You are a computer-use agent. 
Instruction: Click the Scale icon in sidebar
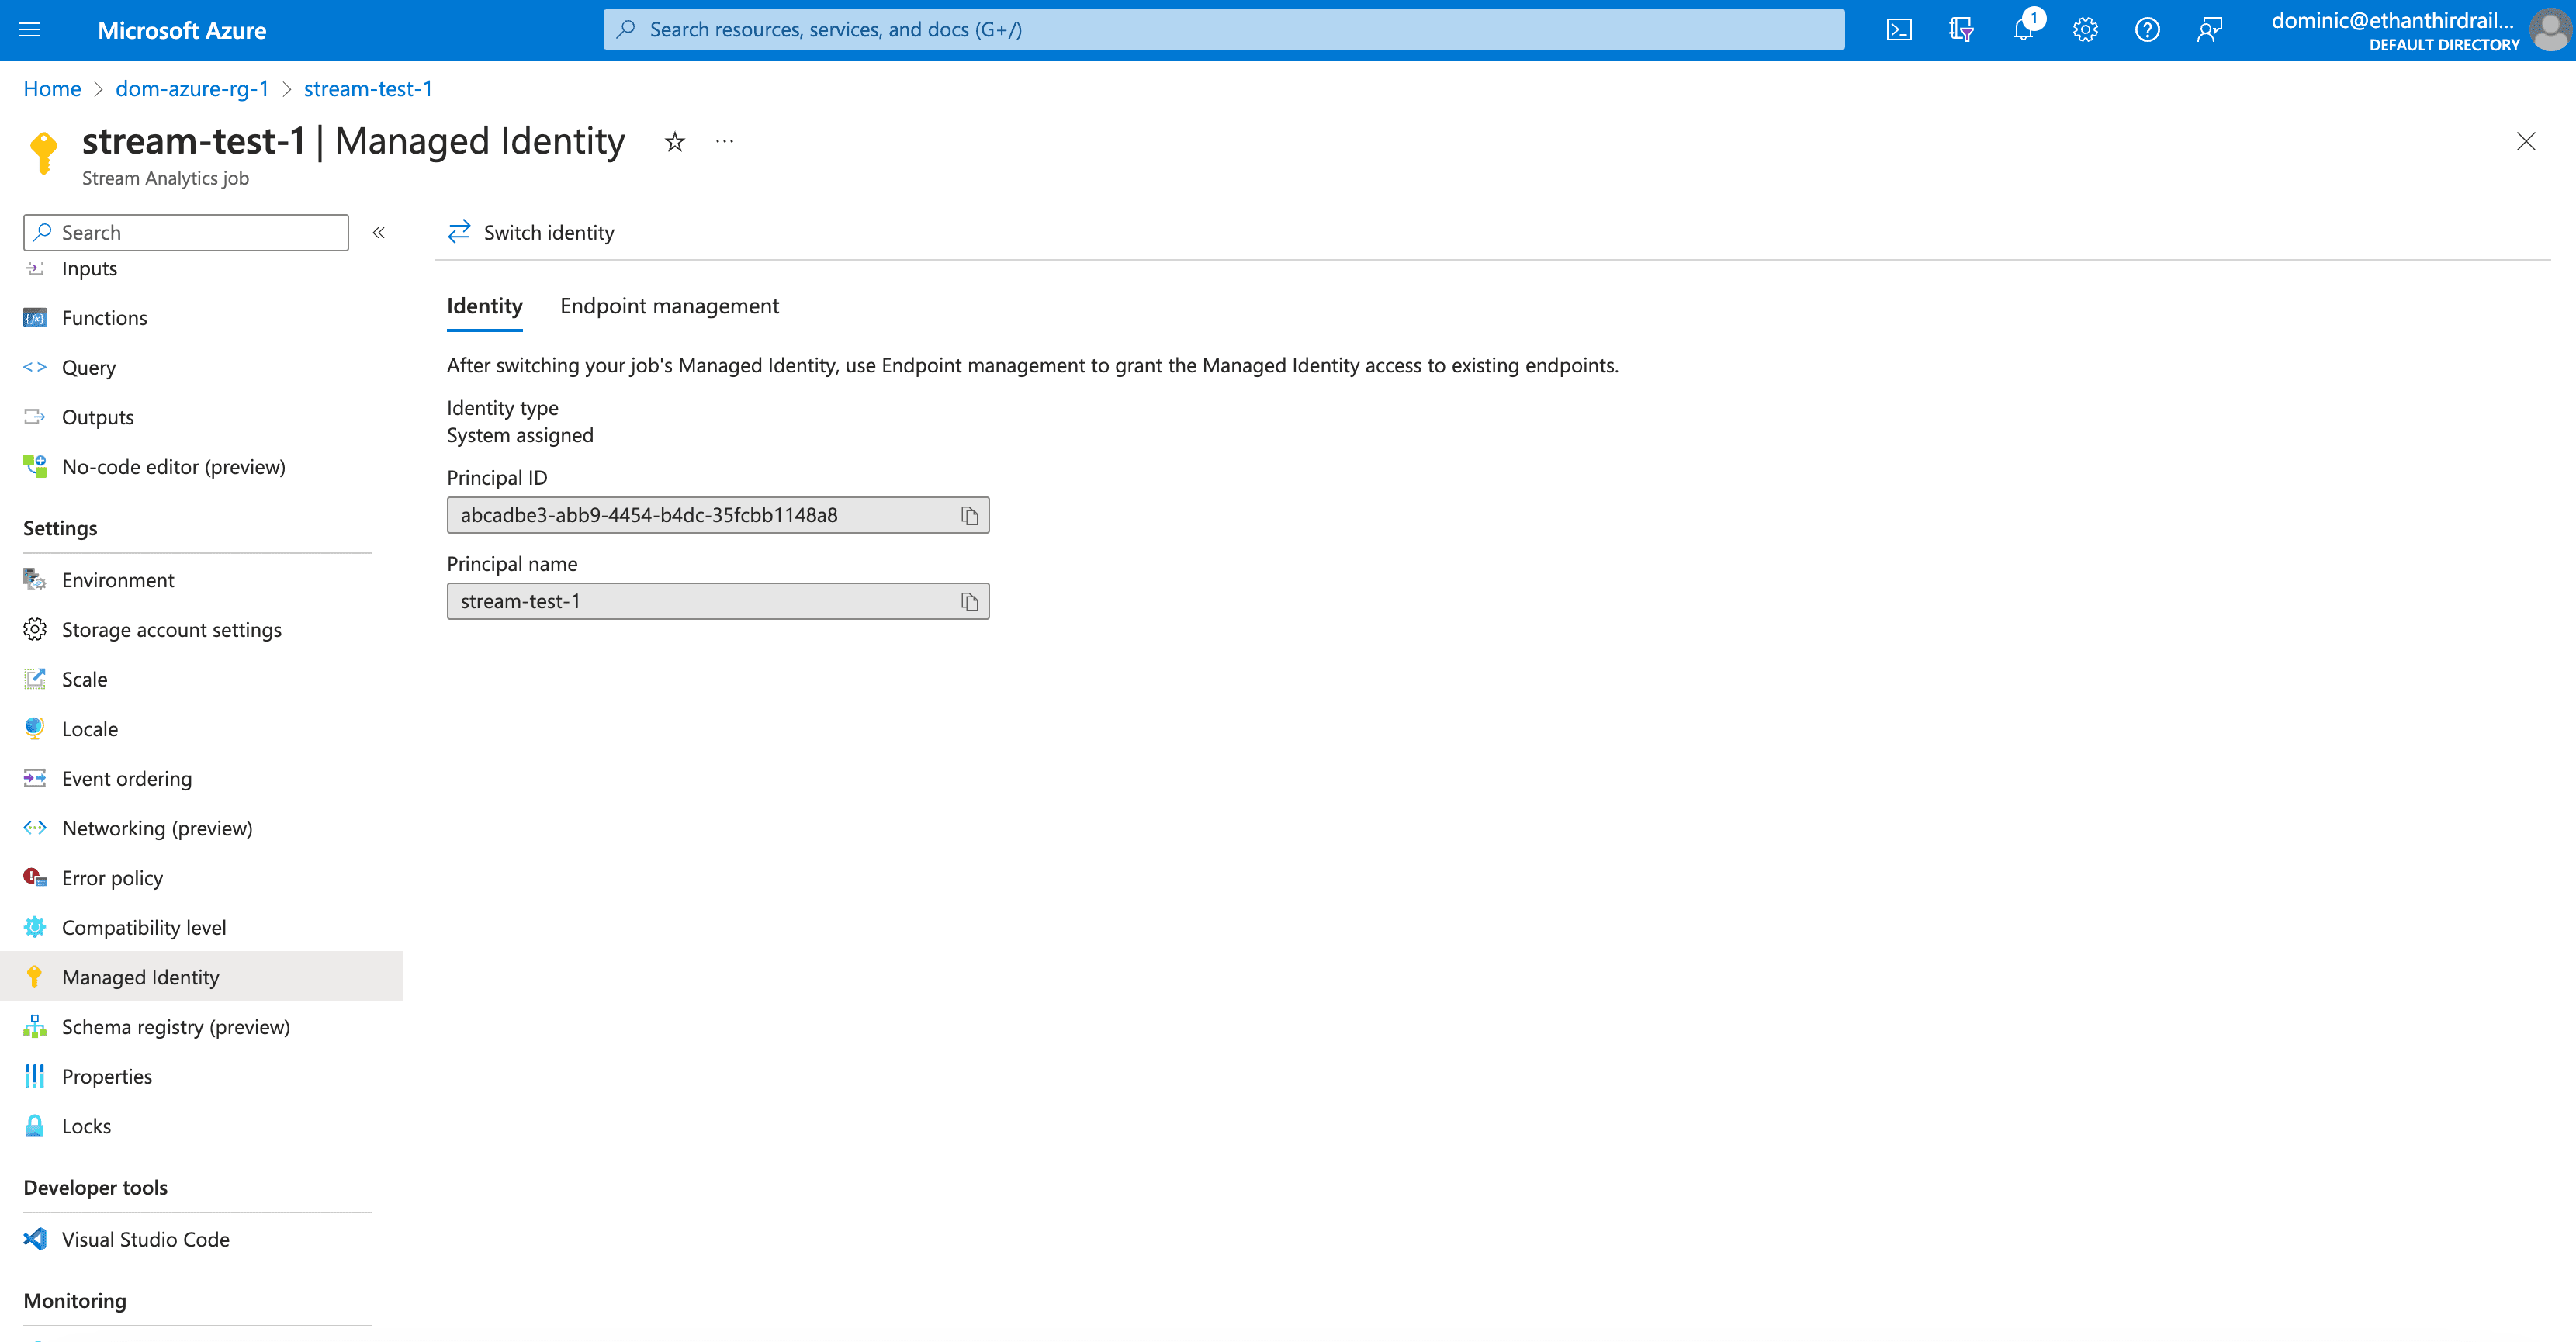[x=35, y=680]
